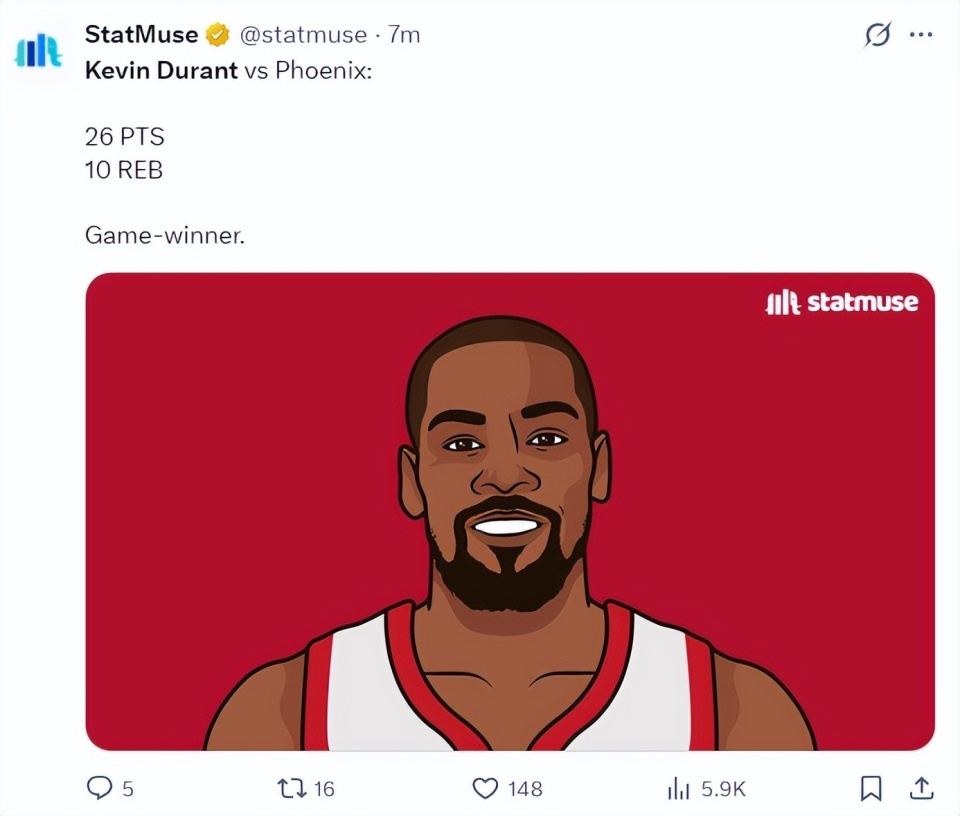Share the tweet via upload arrow icon
The width and height of the screenshot is (960, 816).
(x=921, y=789)
